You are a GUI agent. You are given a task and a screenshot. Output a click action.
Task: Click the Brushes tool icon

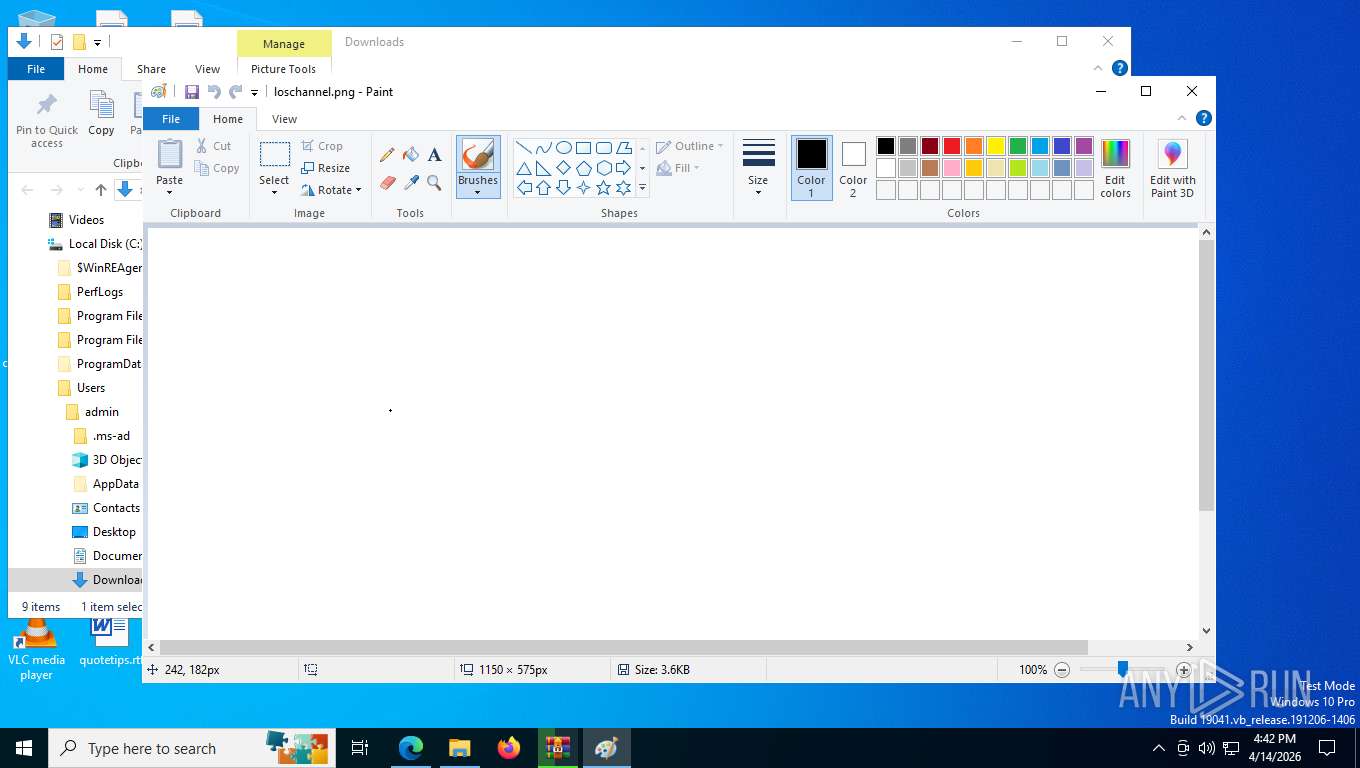point(478,155)
